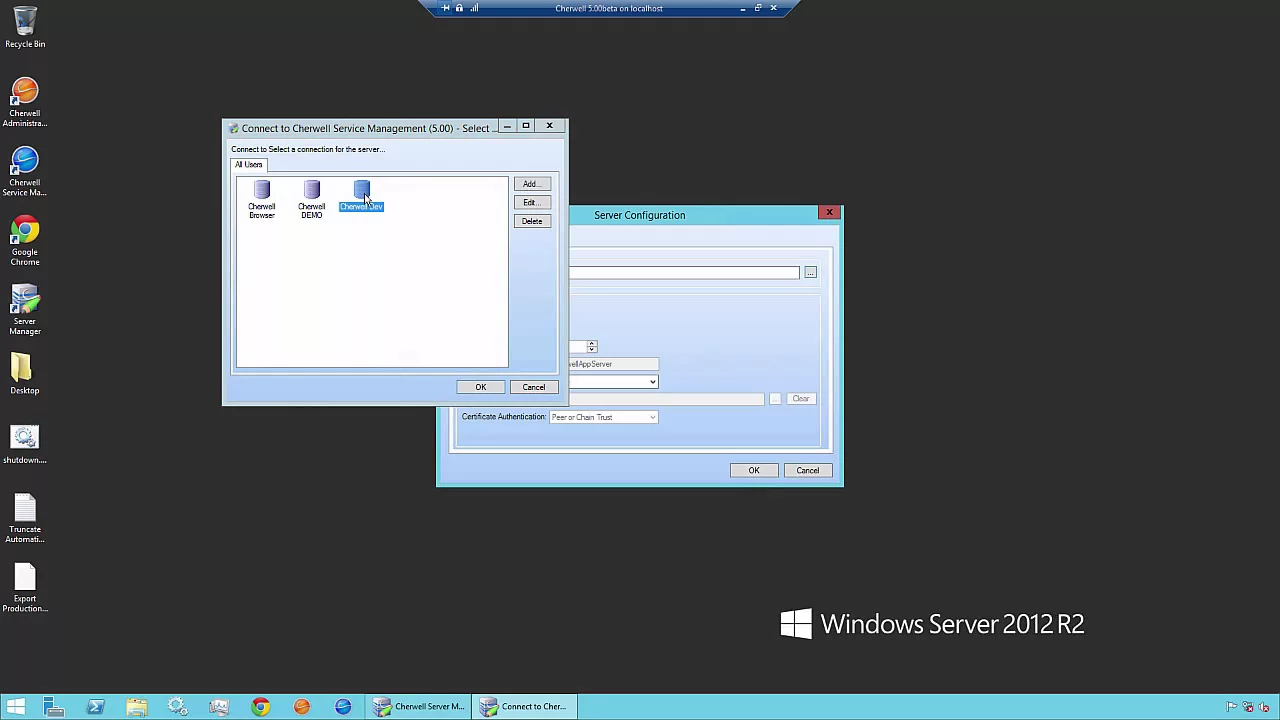Image resolution: width=1280 pixels, height=720 pixels.
Task: Open Cherwell Service Management desktop shortcut
Action: point(25,172)
